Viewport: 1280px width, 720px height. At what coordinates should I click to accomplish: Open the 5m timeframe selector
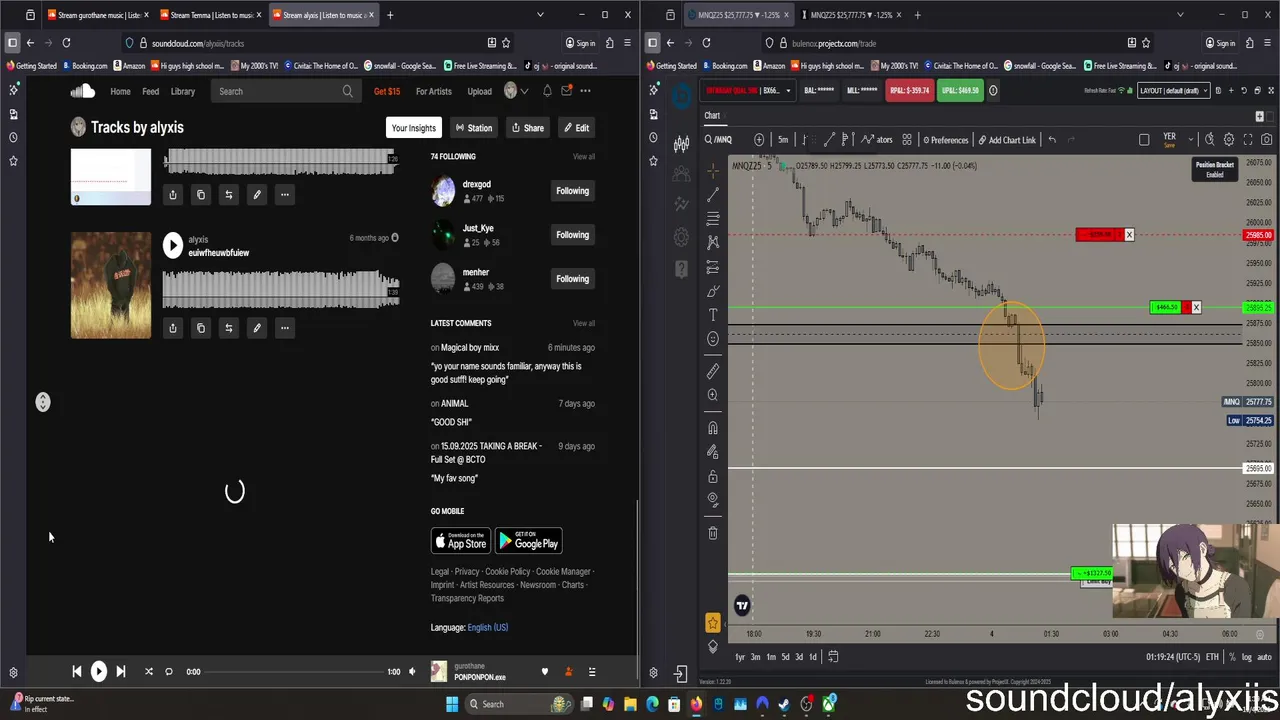click(x=783, y=140)
